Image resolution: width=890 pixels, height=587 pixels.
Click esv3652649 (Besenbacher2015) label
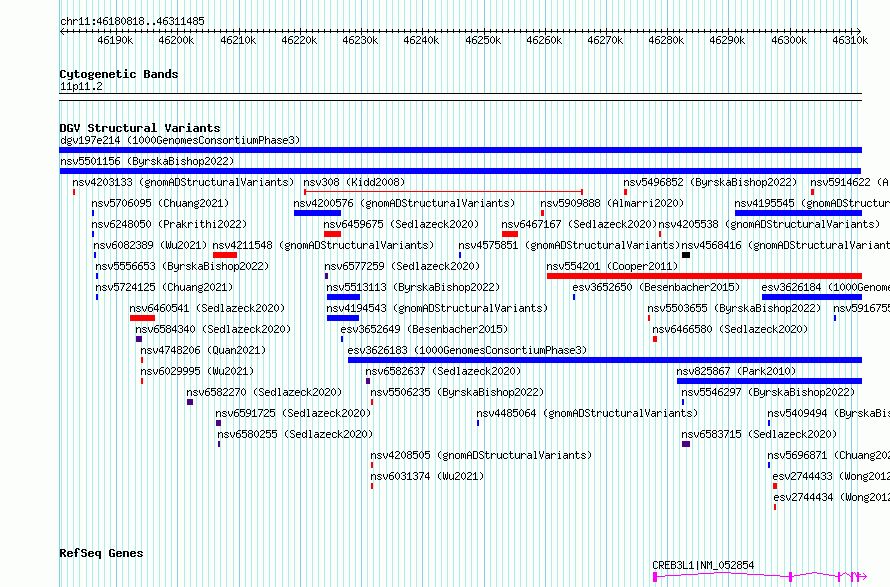424,329
